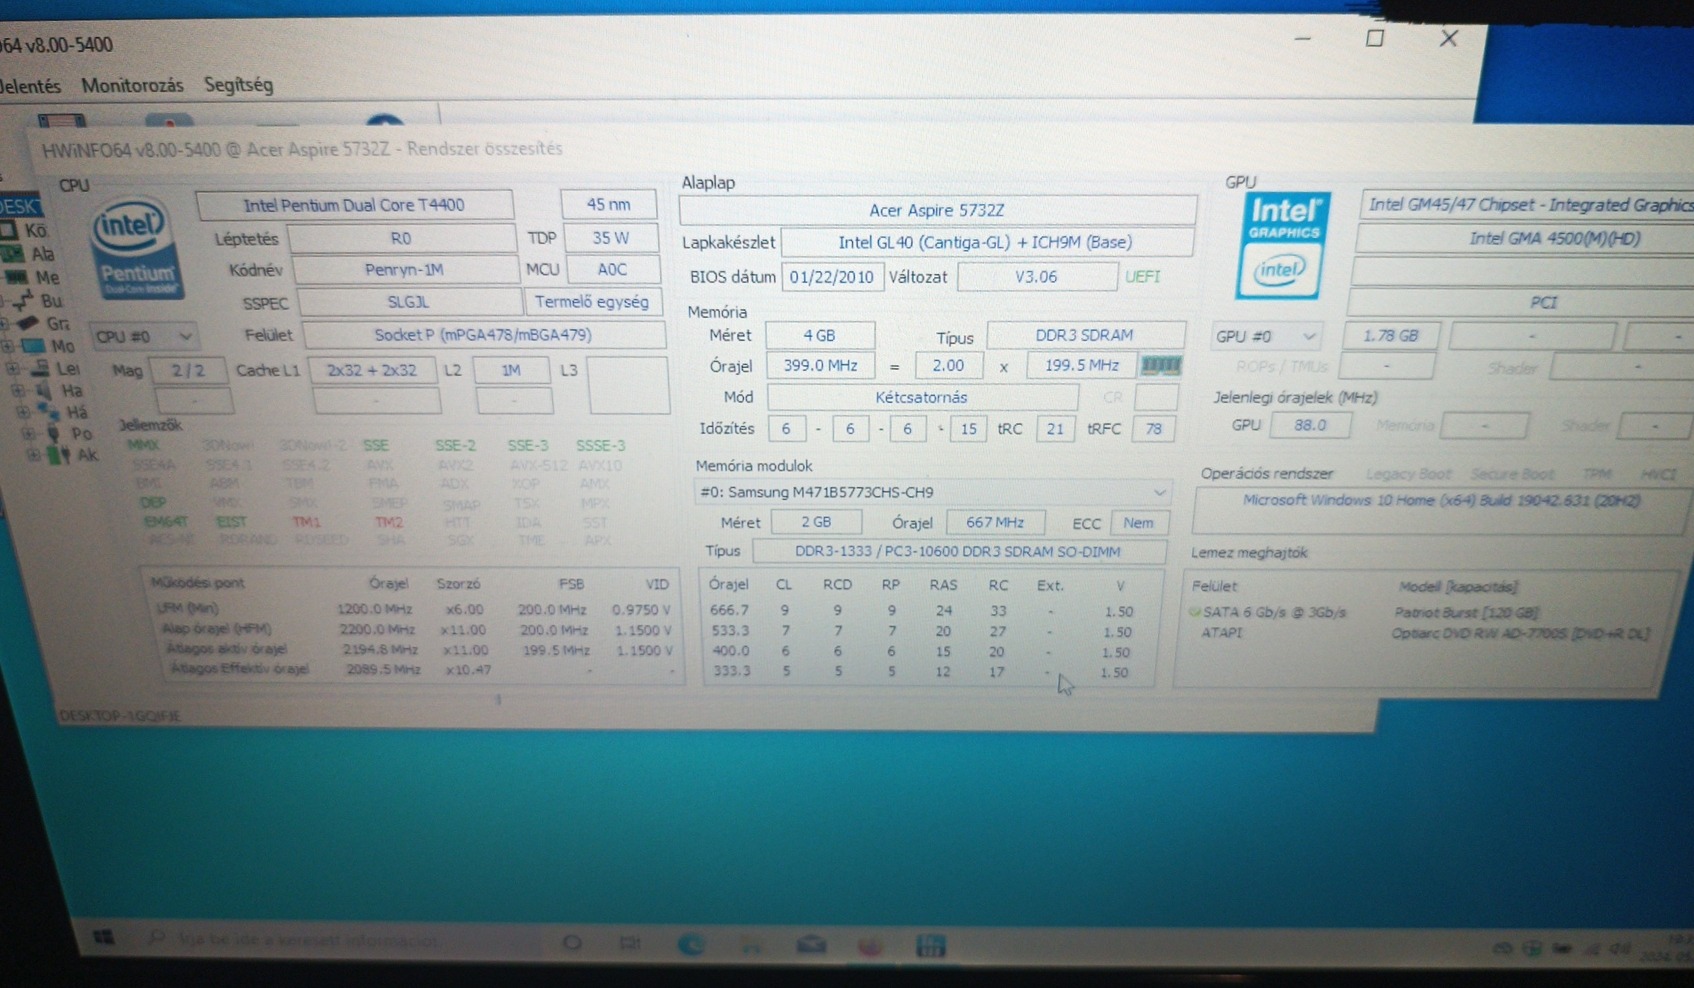Click the Intel GL40 (Cantiga-GL) chipset field
Screen dimensions: 1694x988
coord(985,242)
